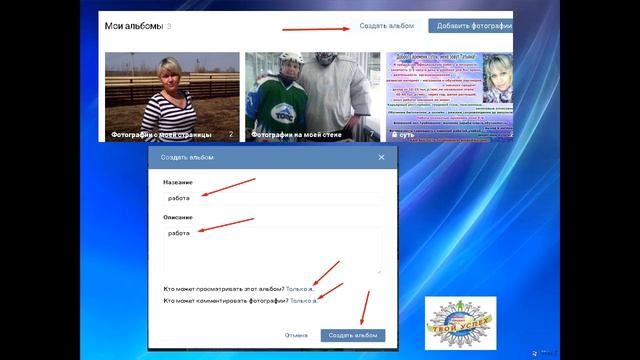Viewport: 640px width, 360px height.
Task: Confirm with the blue Создать альбом button
Action: point(353,335)
